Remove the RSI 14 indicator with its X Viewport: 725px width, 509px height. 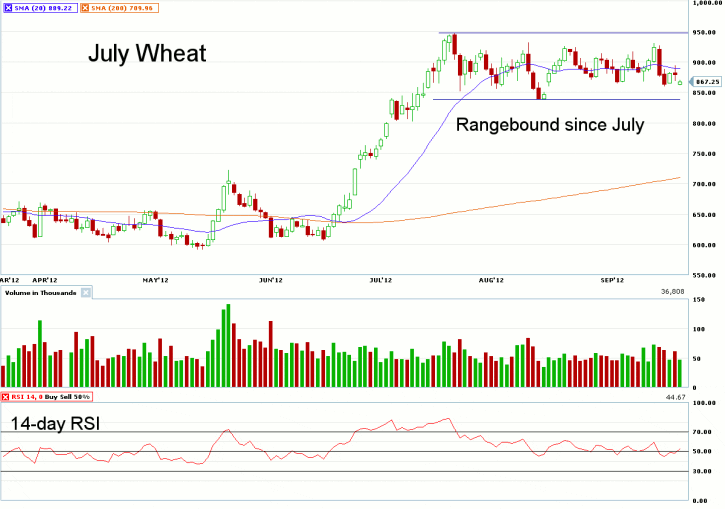(6, 398)
